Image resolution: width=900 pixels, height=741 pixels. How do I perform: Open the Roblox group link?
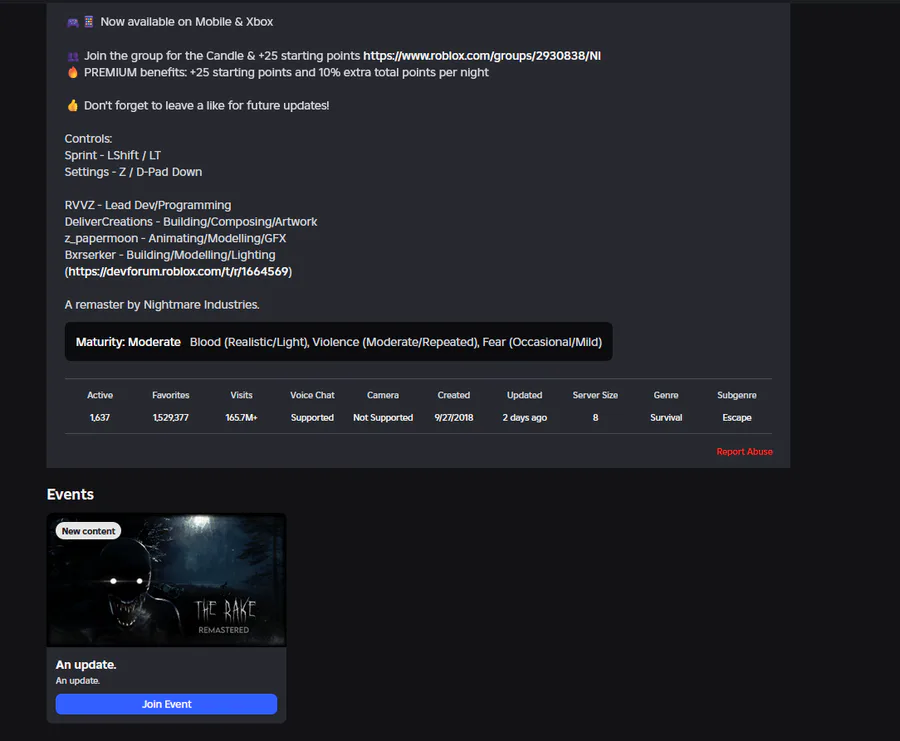(482, 56)
